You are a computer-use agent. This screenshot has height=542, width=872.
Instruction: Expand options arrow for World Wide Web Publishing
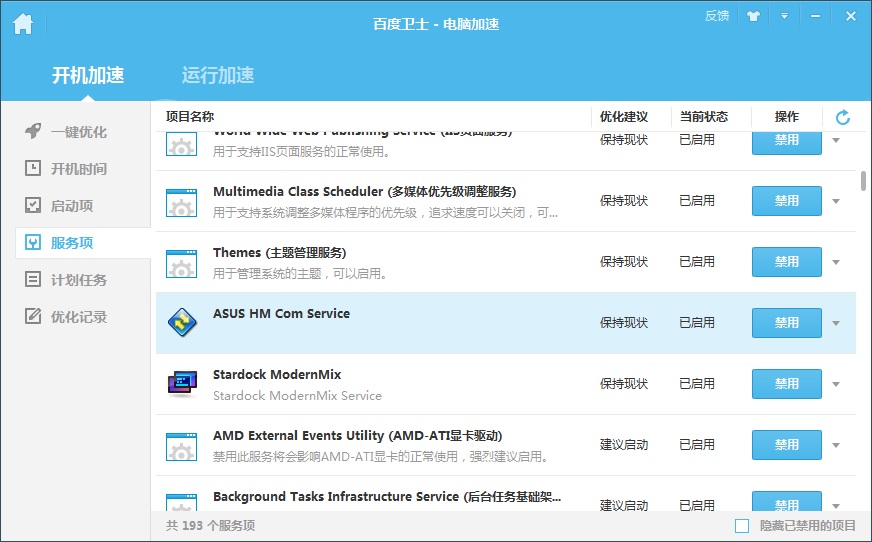pos(836,140)
